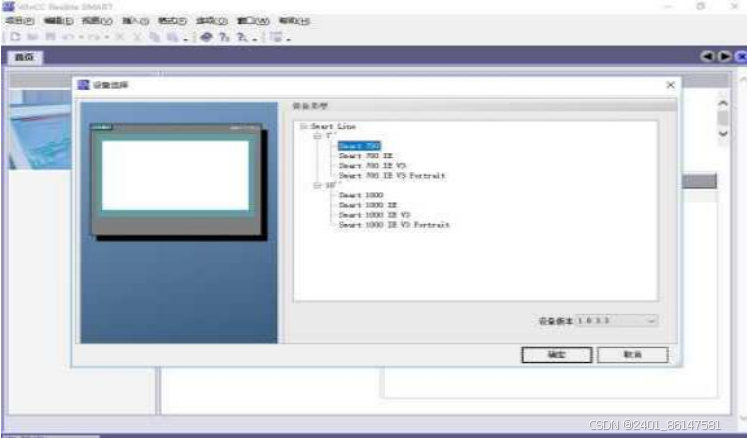Confirm device selection with 确定 button
The width and height of the screenshot is (747, 438).
[557, 355]
